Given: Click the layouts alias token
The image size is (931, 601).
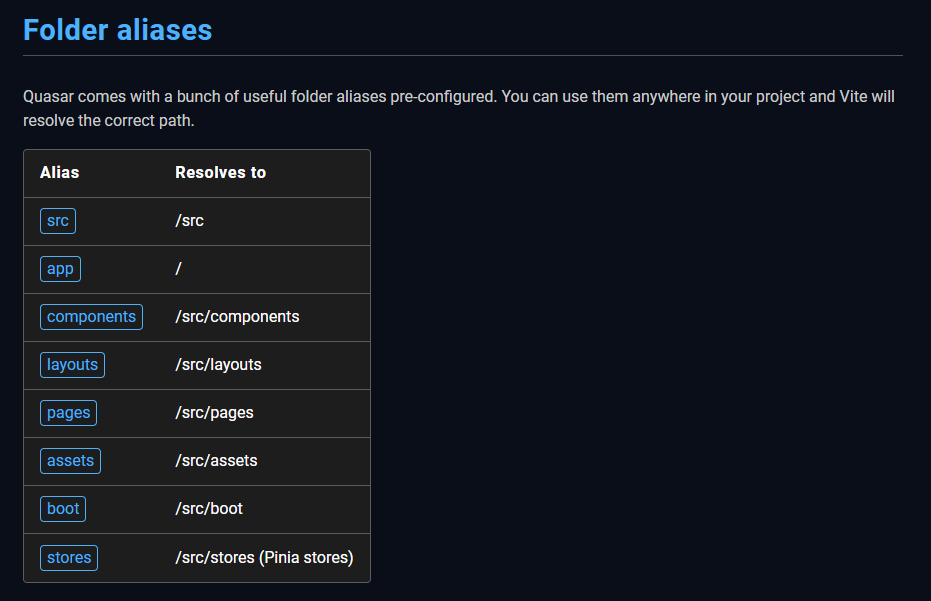Looking at the screenshot, I should pos(72,365).
